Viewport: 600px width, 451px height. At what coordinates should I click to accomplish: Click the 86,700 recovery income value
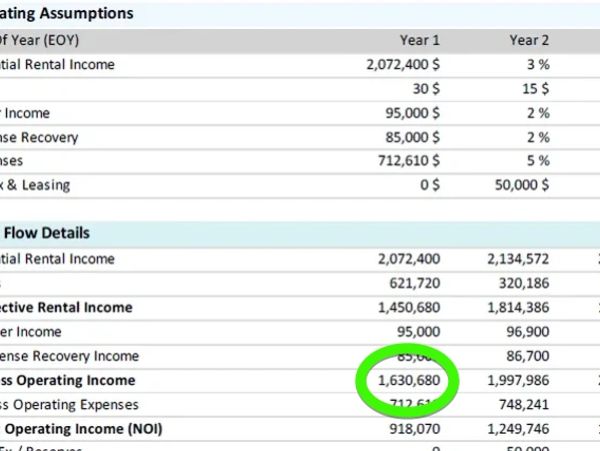528,356
